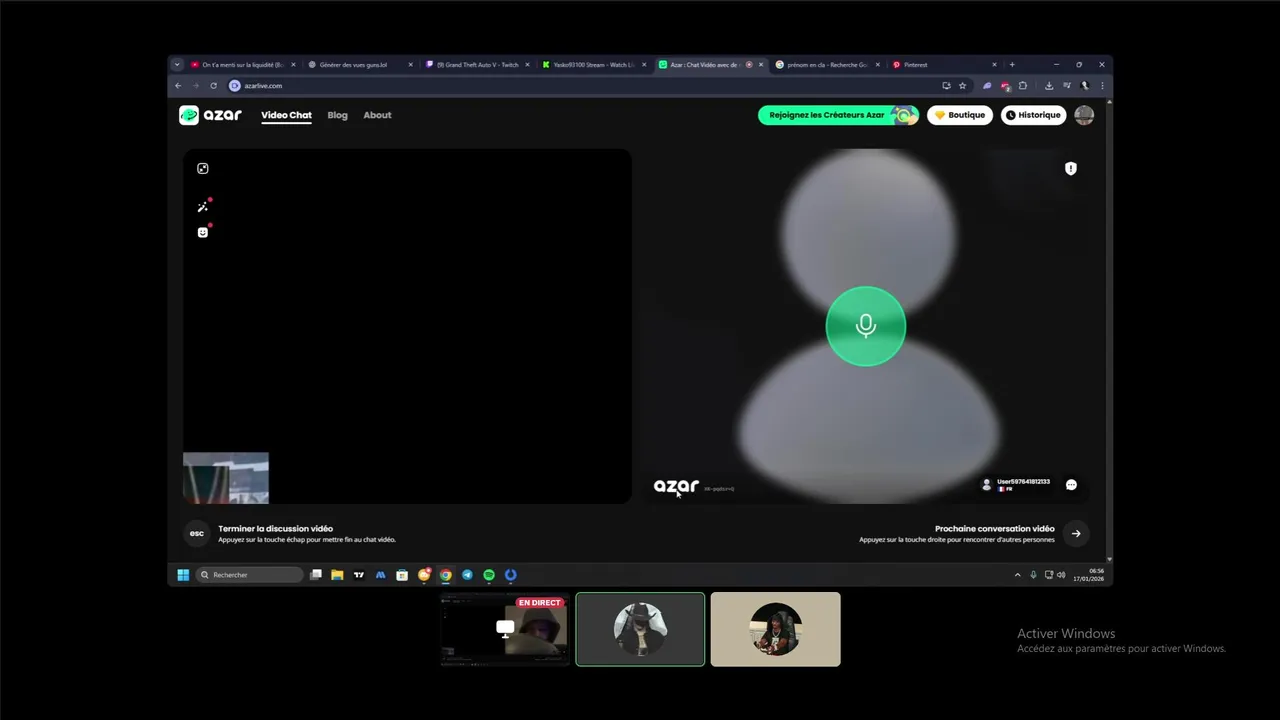1280x720 pixels.
Task: Expand the tab search dropdown arrow
Action: pyautogui.click(x=177, y=65)
